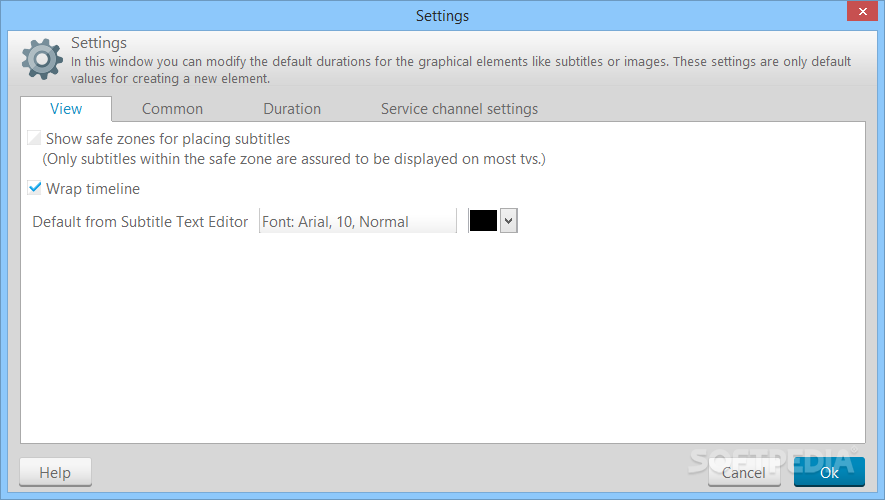Click the Font: Arial, 10, Normal field
Viewport: 885px width, 500px height.
tap(358, 221)
